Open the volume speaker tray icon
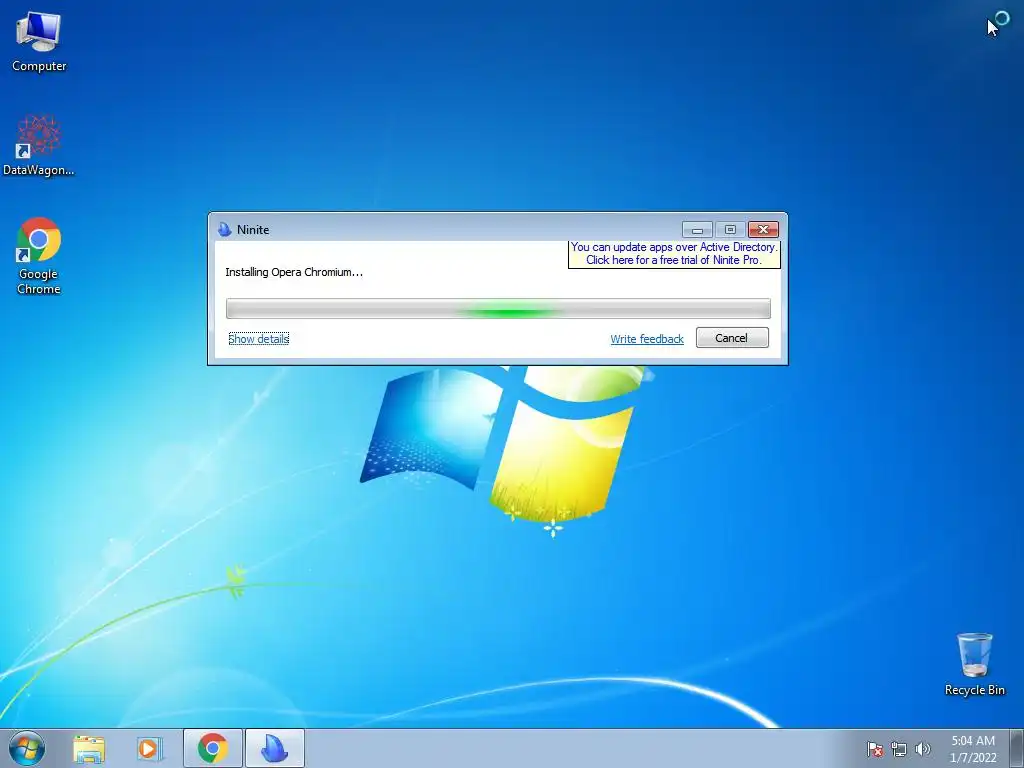Viewport: 1024px width, 768px height. pyautogui.click(x=923, y=749)
